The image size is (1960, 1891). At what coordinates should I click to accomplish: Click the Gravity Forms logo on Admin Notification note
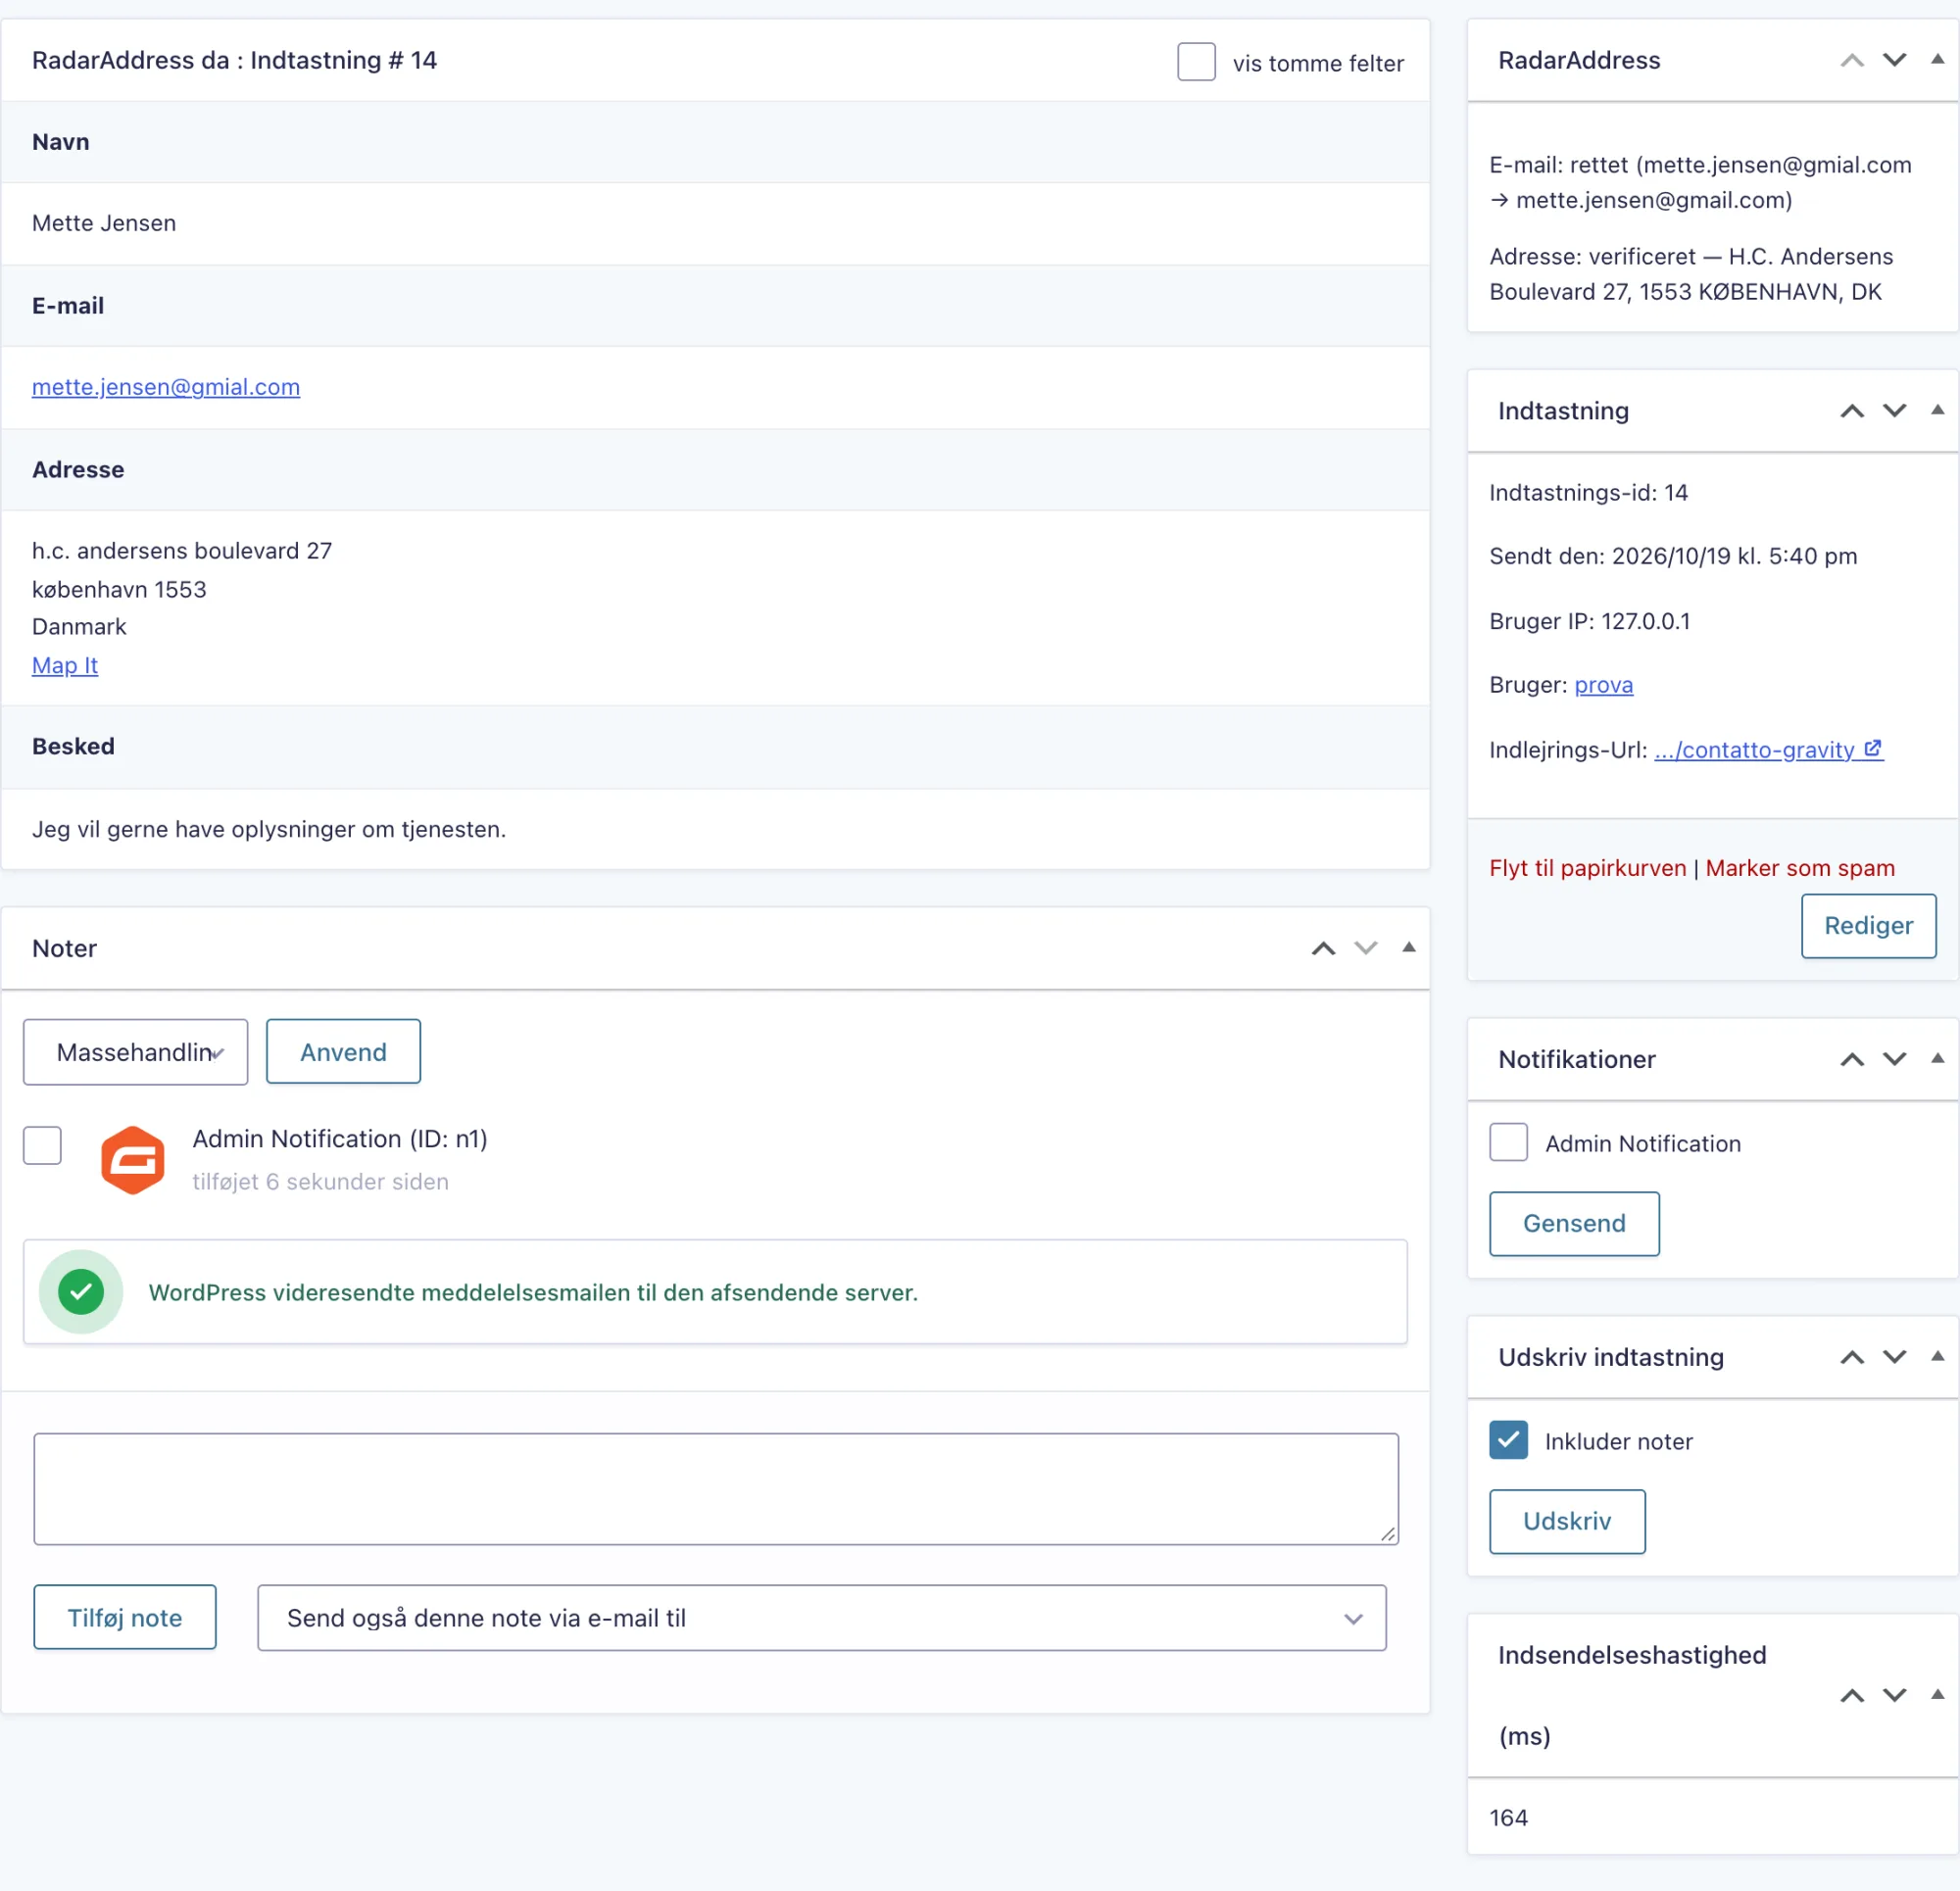(133, 1160)
